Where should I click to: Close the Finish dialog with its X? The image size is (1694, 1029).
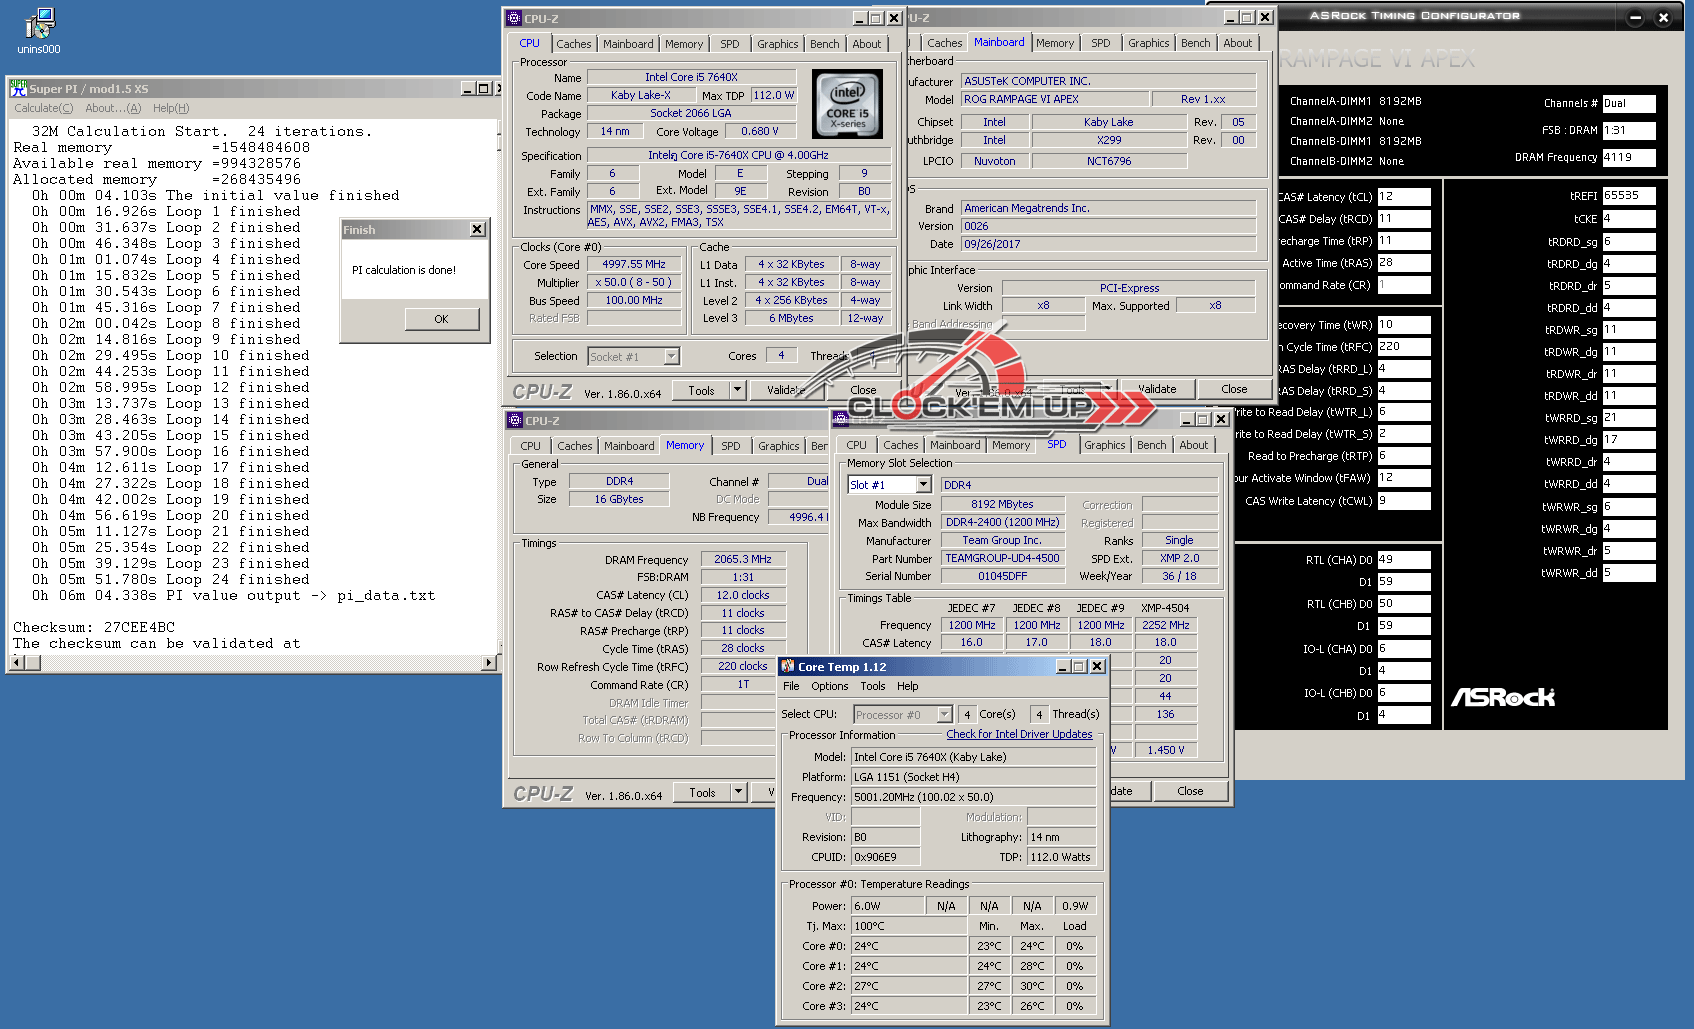[x=477, y=230]
